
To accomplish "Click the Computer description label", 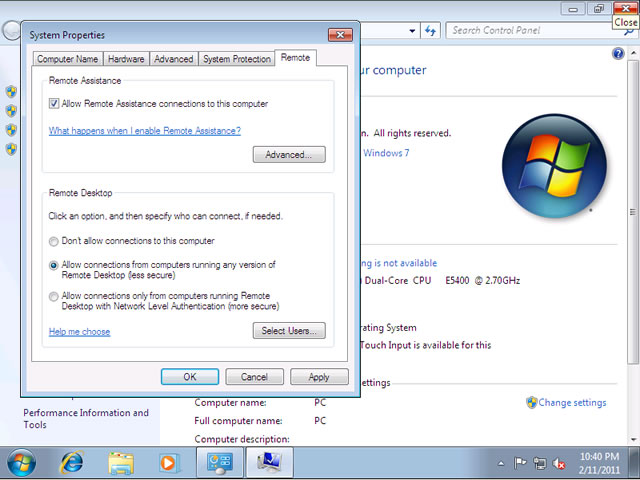I will 242,439.
